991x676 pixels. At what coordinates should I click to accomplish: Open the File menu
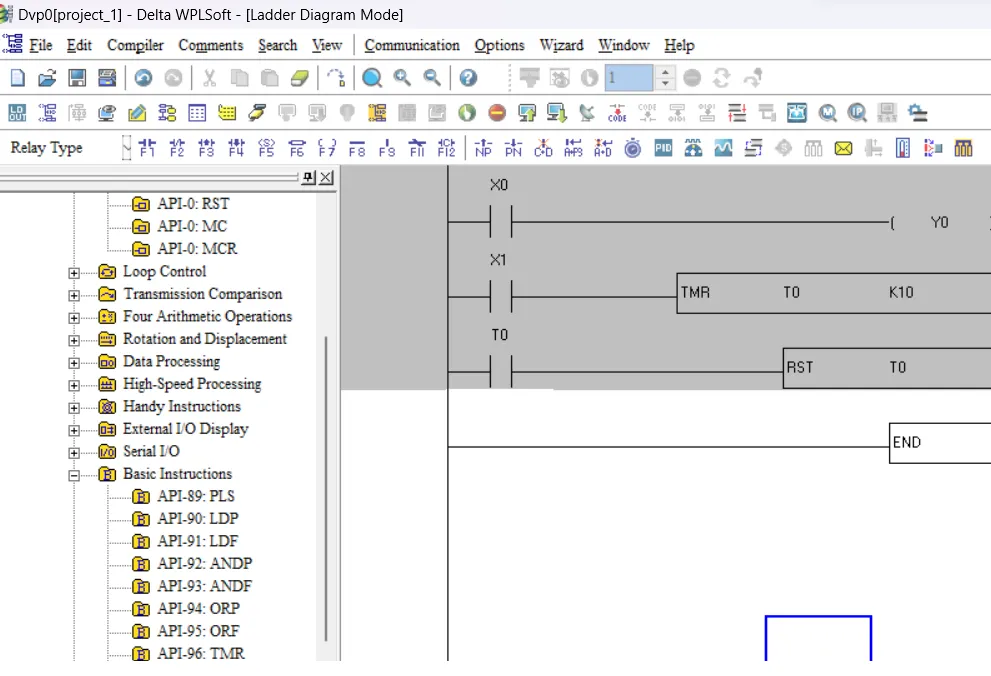40,45
